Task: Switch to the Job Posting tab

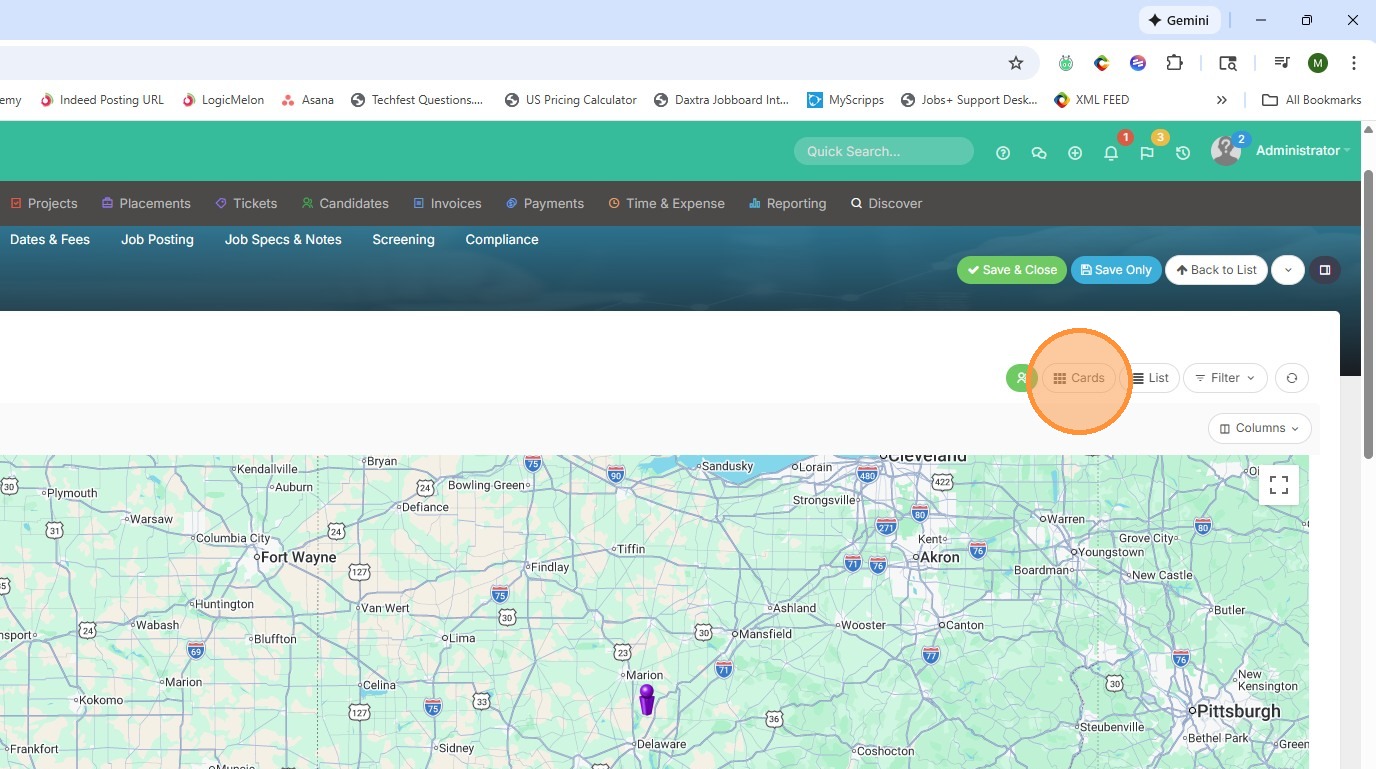Action: click(157, 240)
